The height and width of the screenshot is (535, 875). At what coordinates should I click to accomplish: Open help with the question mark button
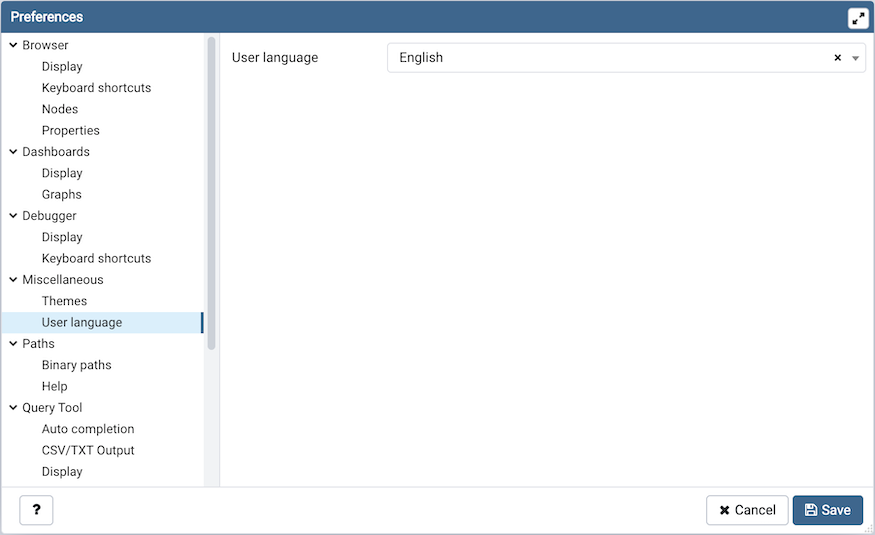pos(36,510)
